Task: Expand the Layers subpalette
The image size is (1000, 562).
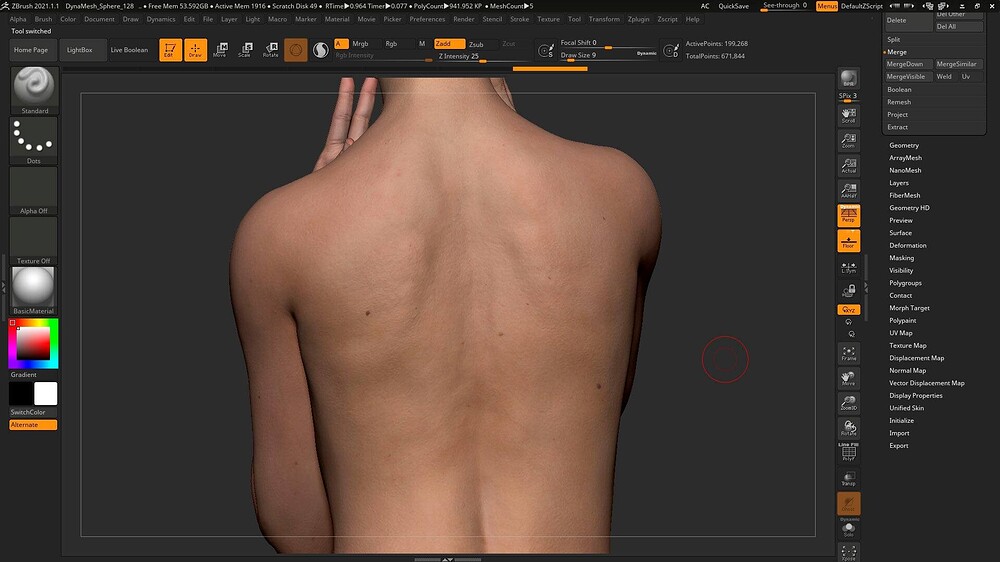Action: pyautogui.click(x=899, y=183)
